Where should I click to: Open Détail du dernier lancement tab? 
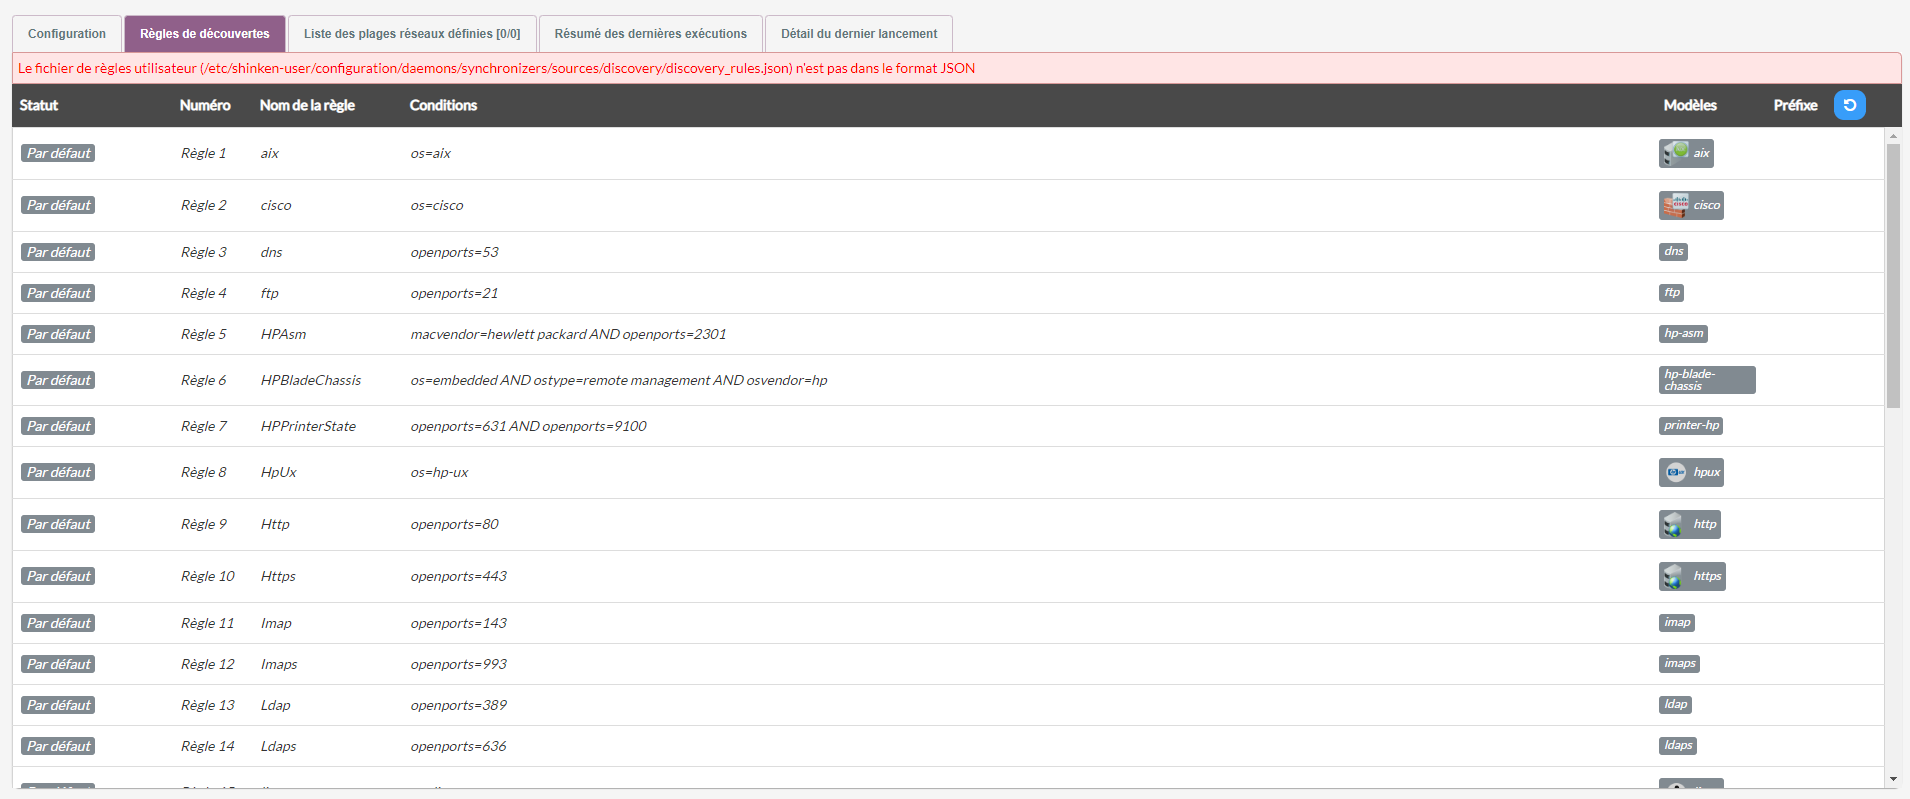(x=858, y=34)
